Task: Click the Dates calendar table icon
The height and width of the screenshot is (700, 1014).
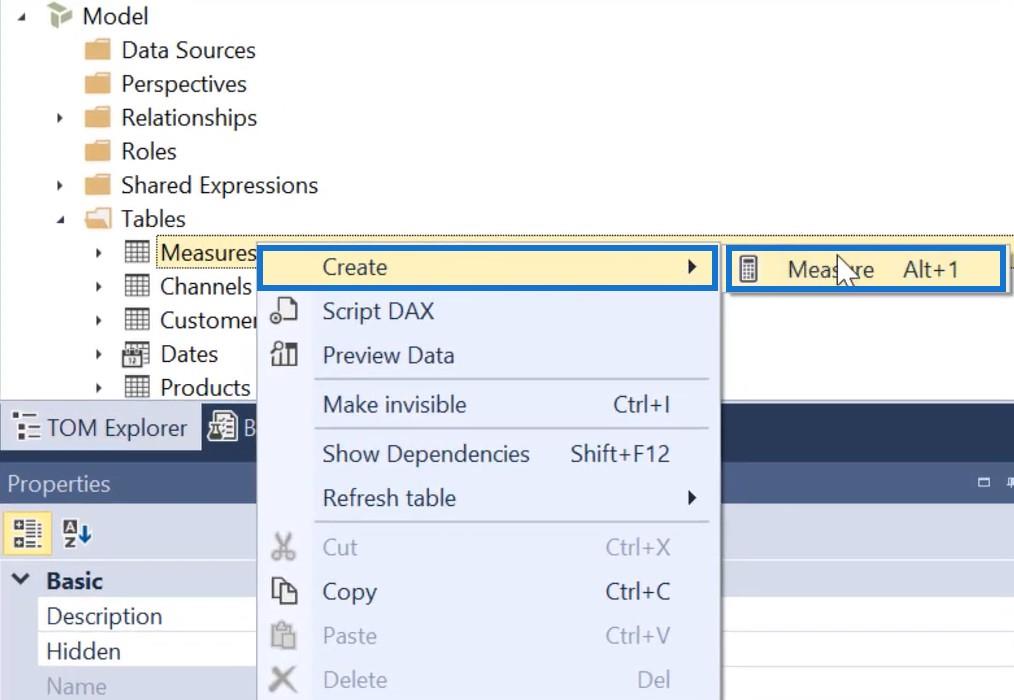Action: (136, 354)
